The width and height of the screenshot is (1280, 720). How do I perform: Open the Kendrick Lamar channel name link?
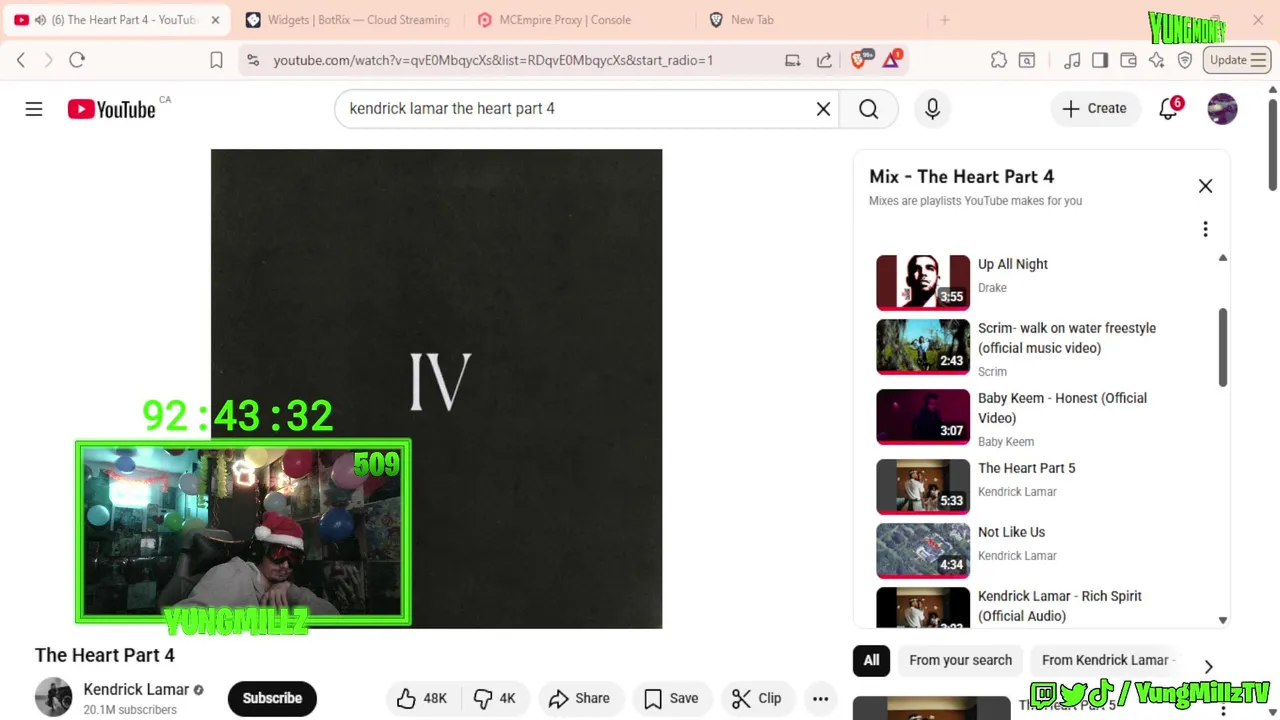(136, 689)
